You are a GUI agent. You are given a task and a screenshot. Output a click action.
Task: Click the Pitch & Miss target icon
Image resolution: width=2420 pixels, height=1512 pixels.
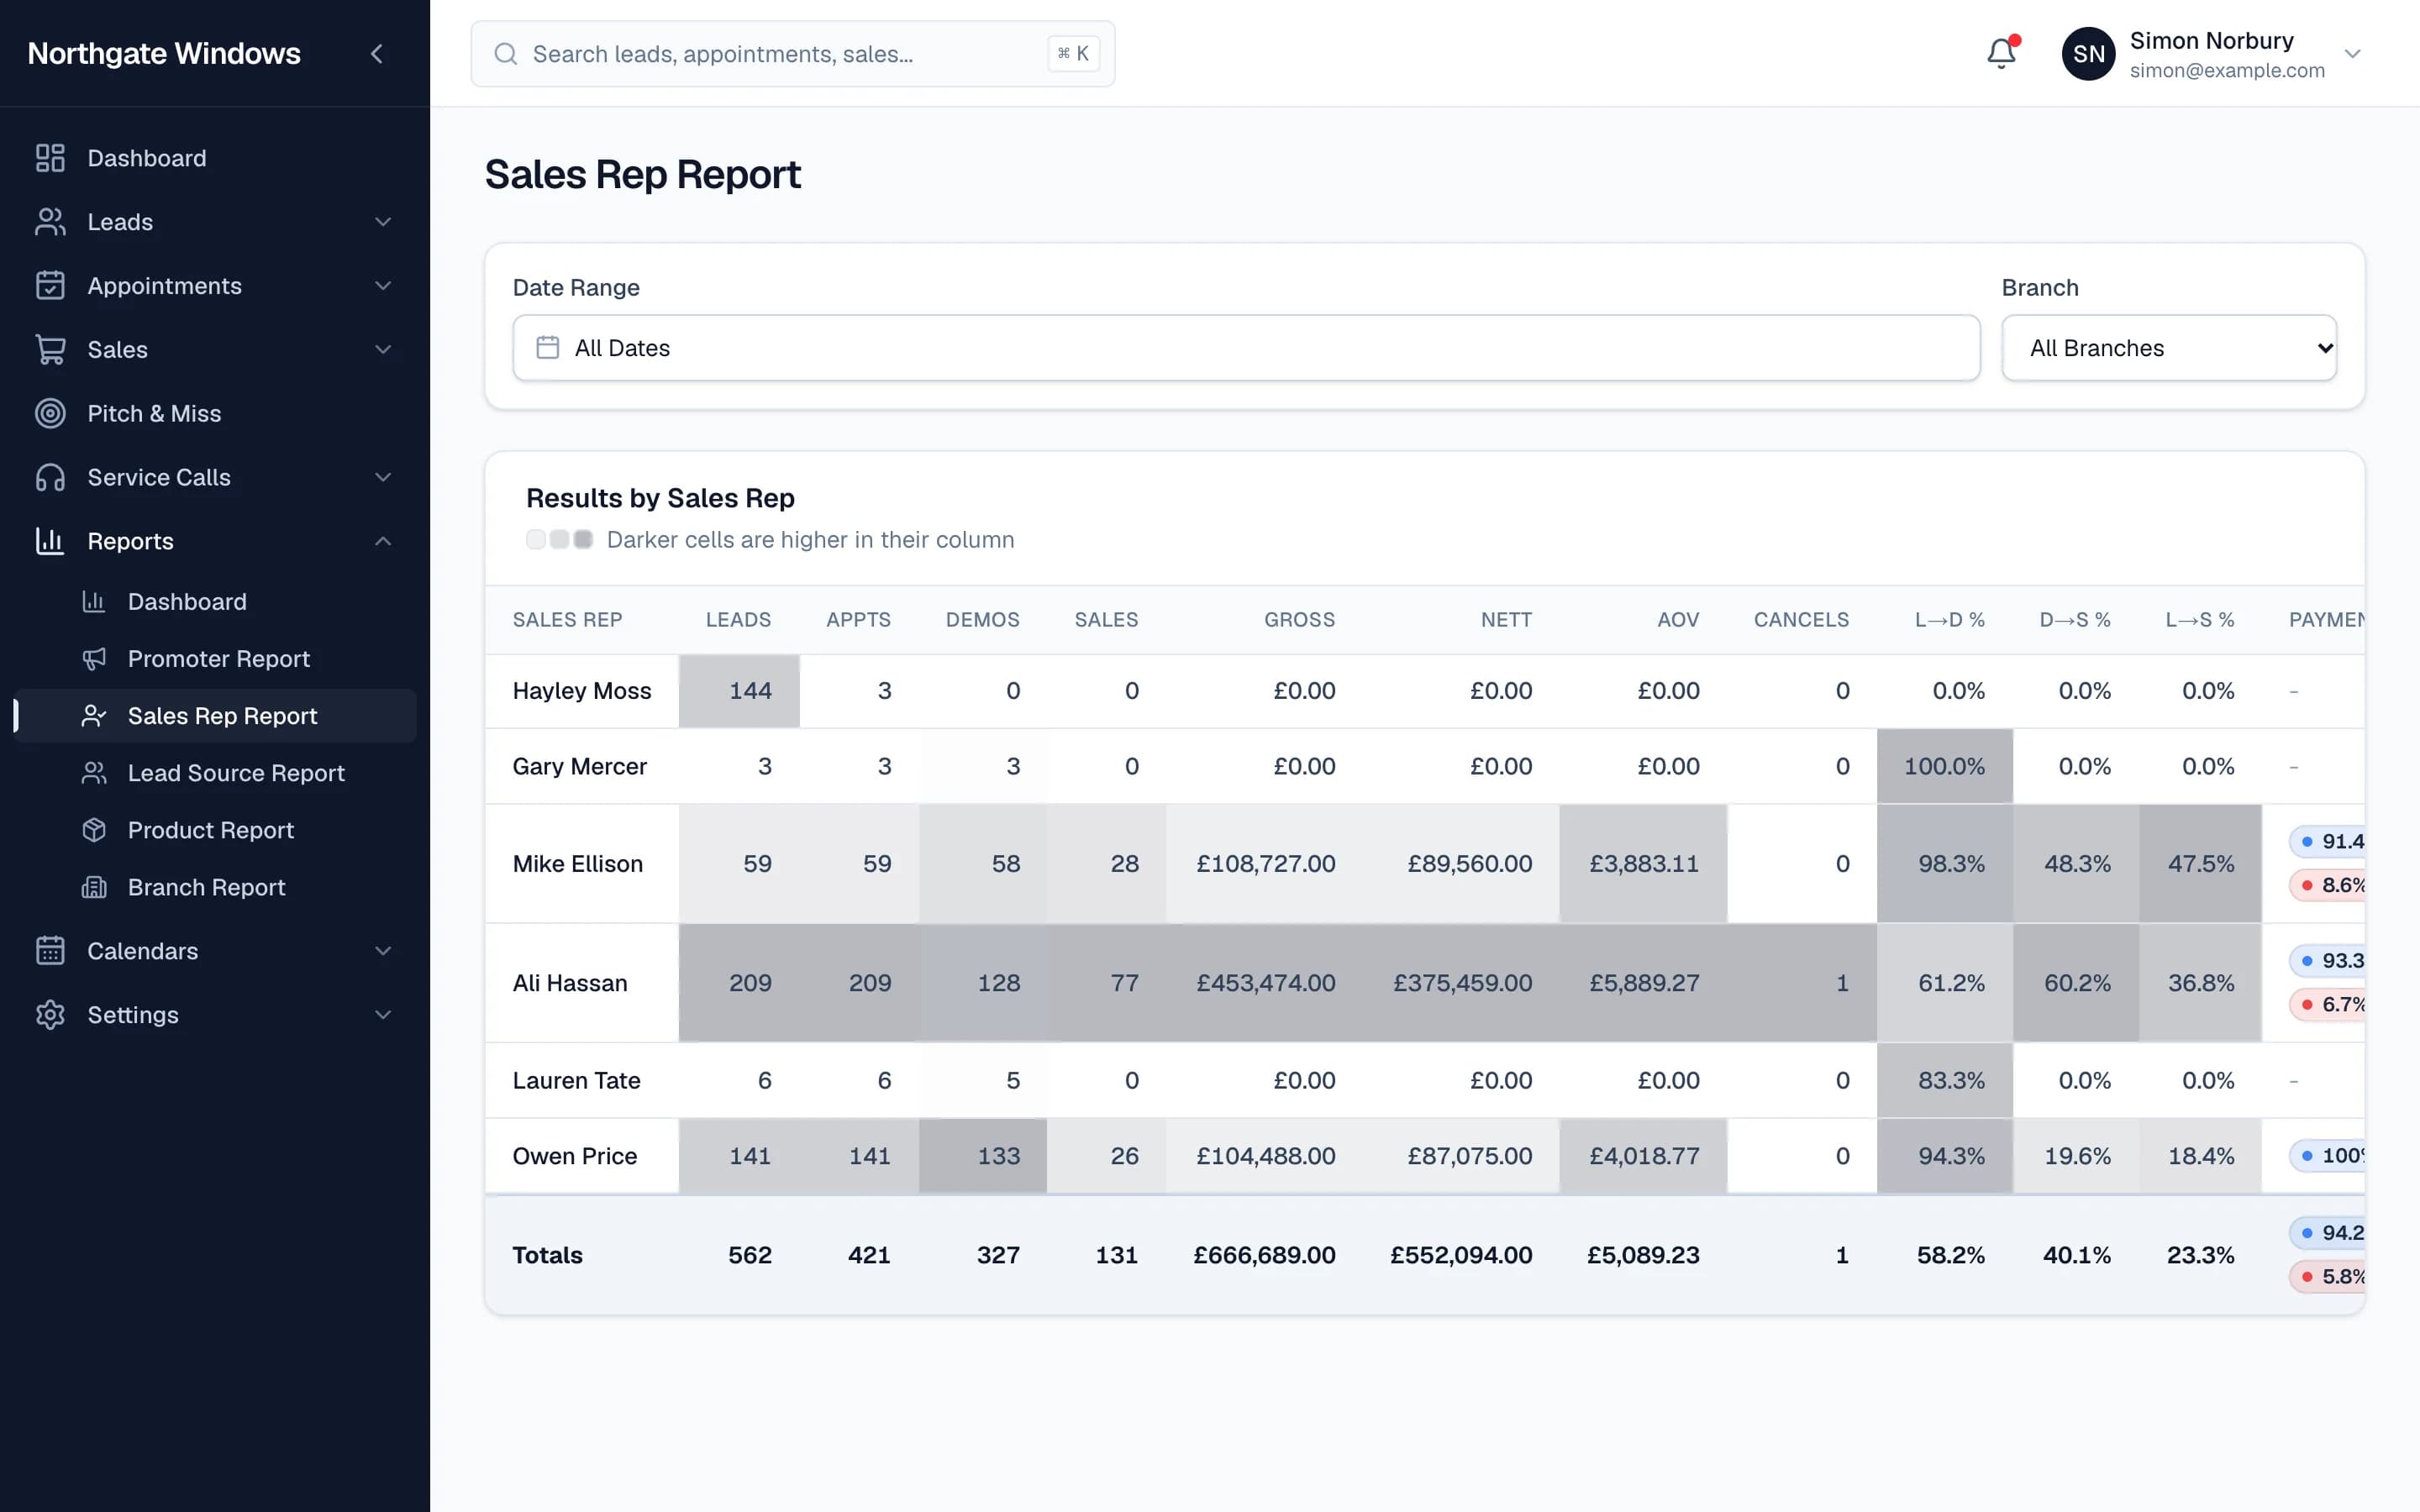[x=50, y=413]
